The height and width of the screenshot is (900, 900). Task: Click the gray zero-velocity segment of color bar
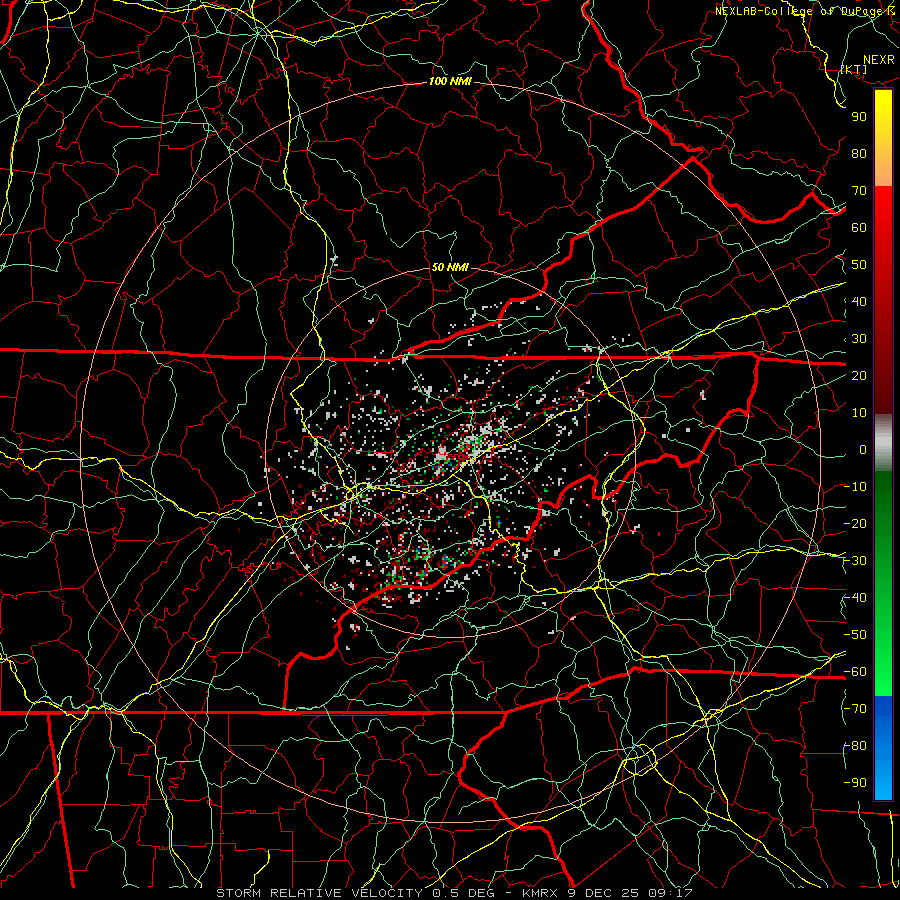tap(883, 442)
